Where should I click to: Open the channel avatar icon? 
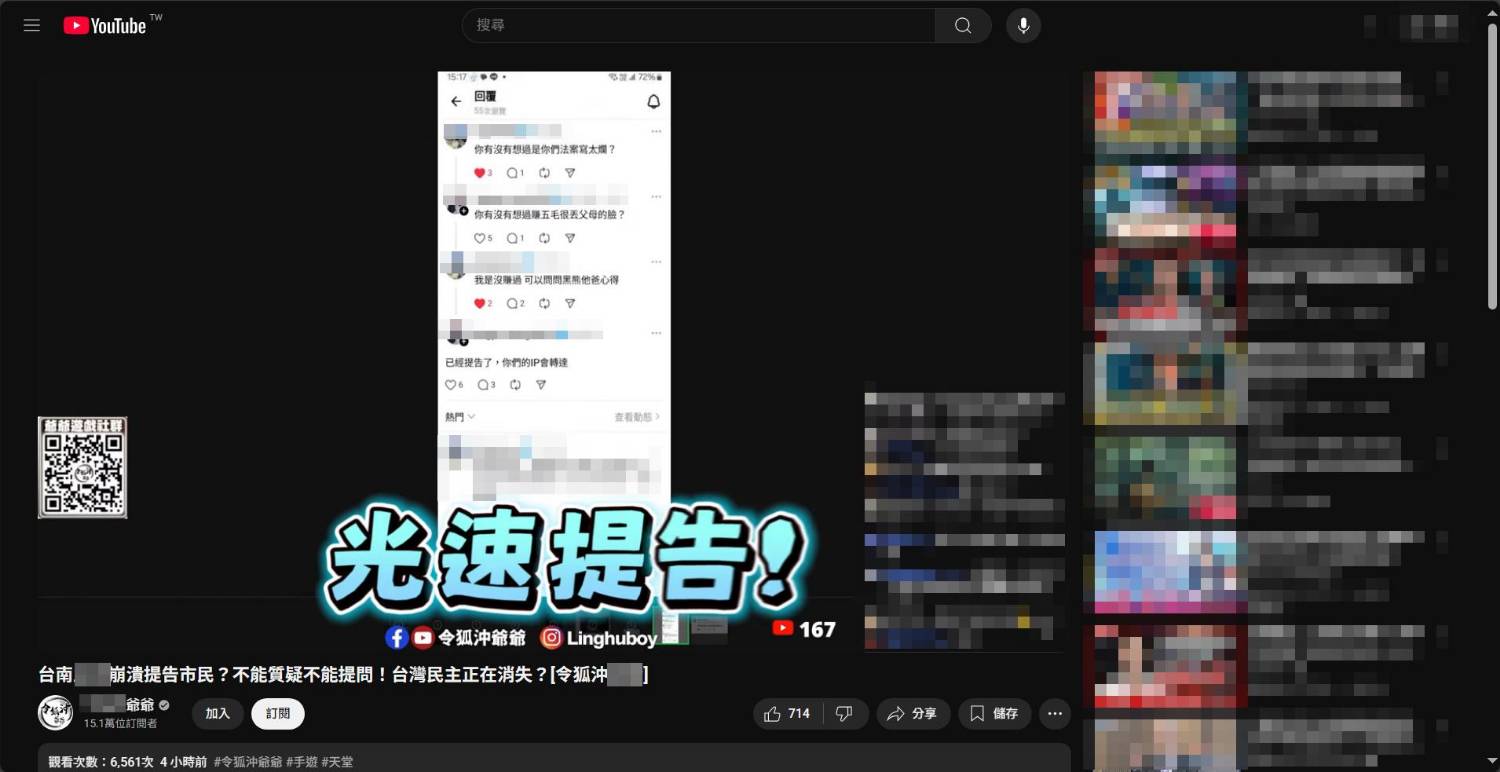click(x=55, y=712)
